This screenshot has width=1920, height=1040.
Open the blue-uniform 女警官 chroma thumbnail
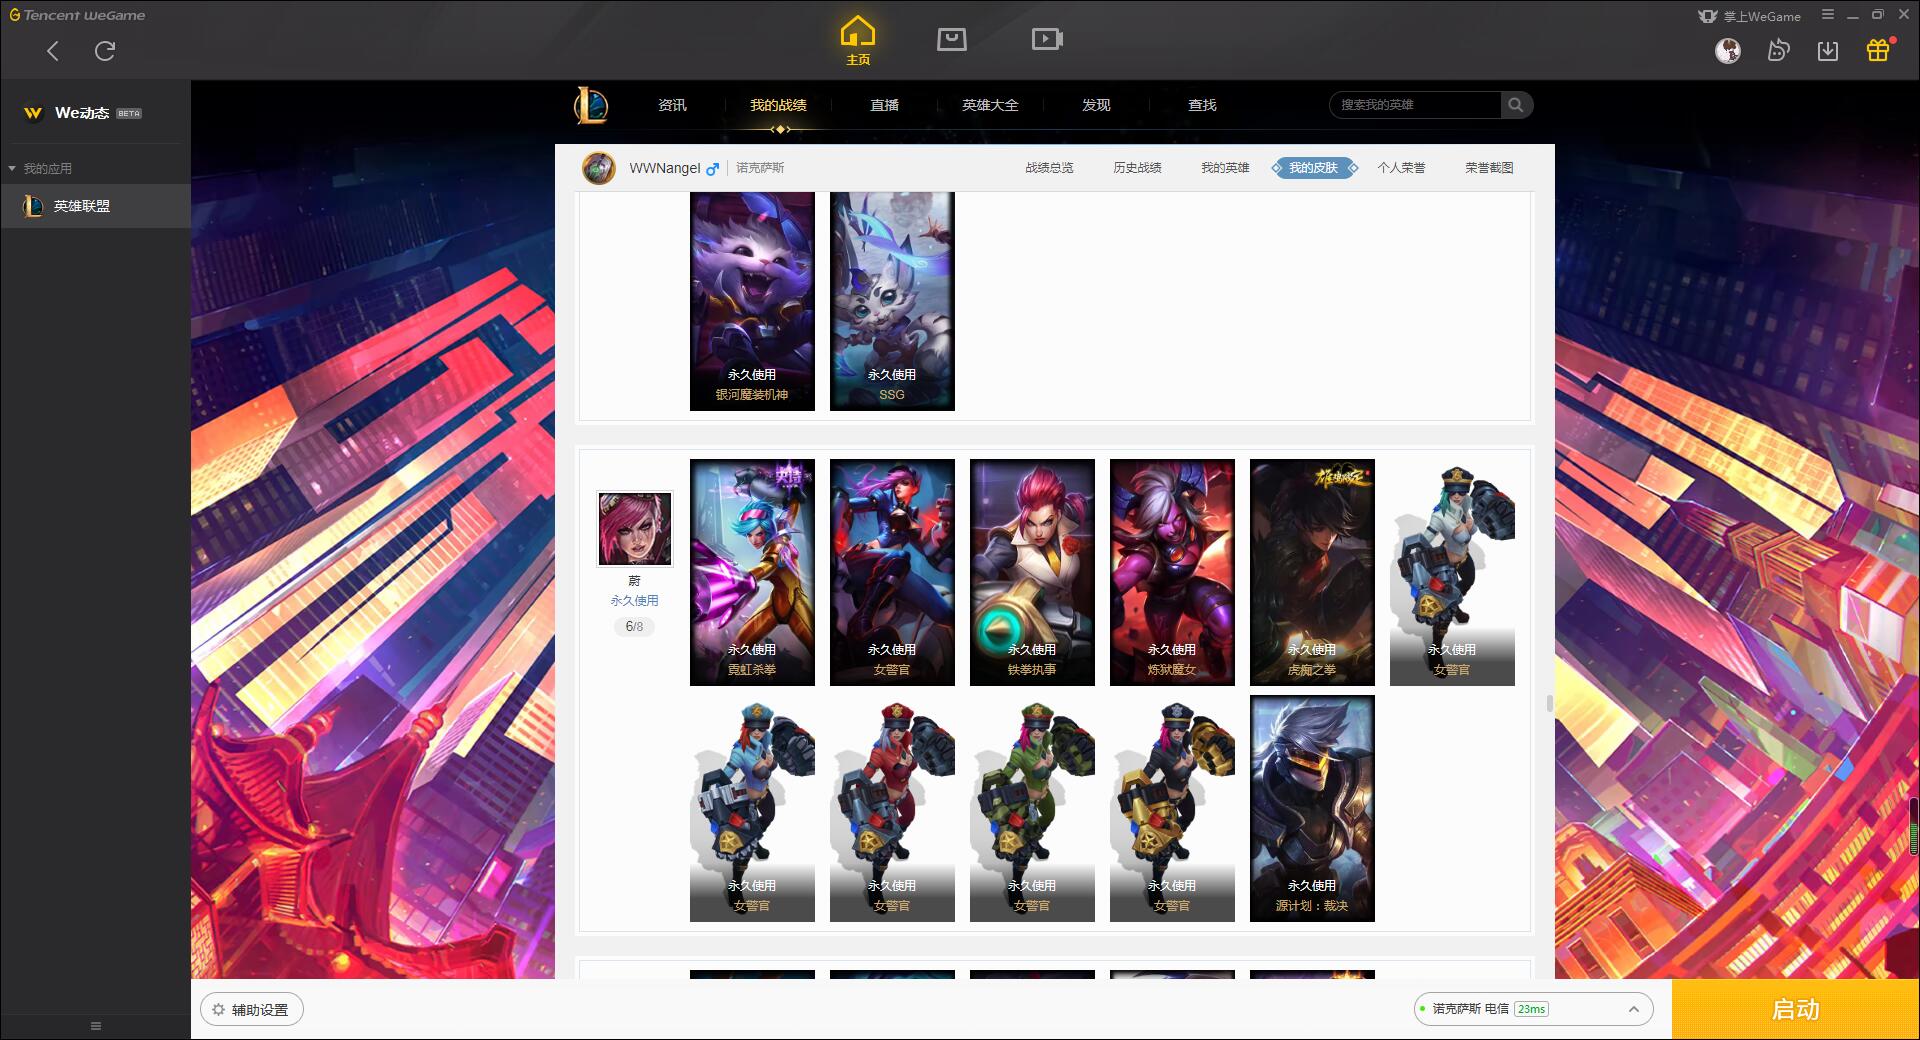pyautogui.click(x=752, y=808)
